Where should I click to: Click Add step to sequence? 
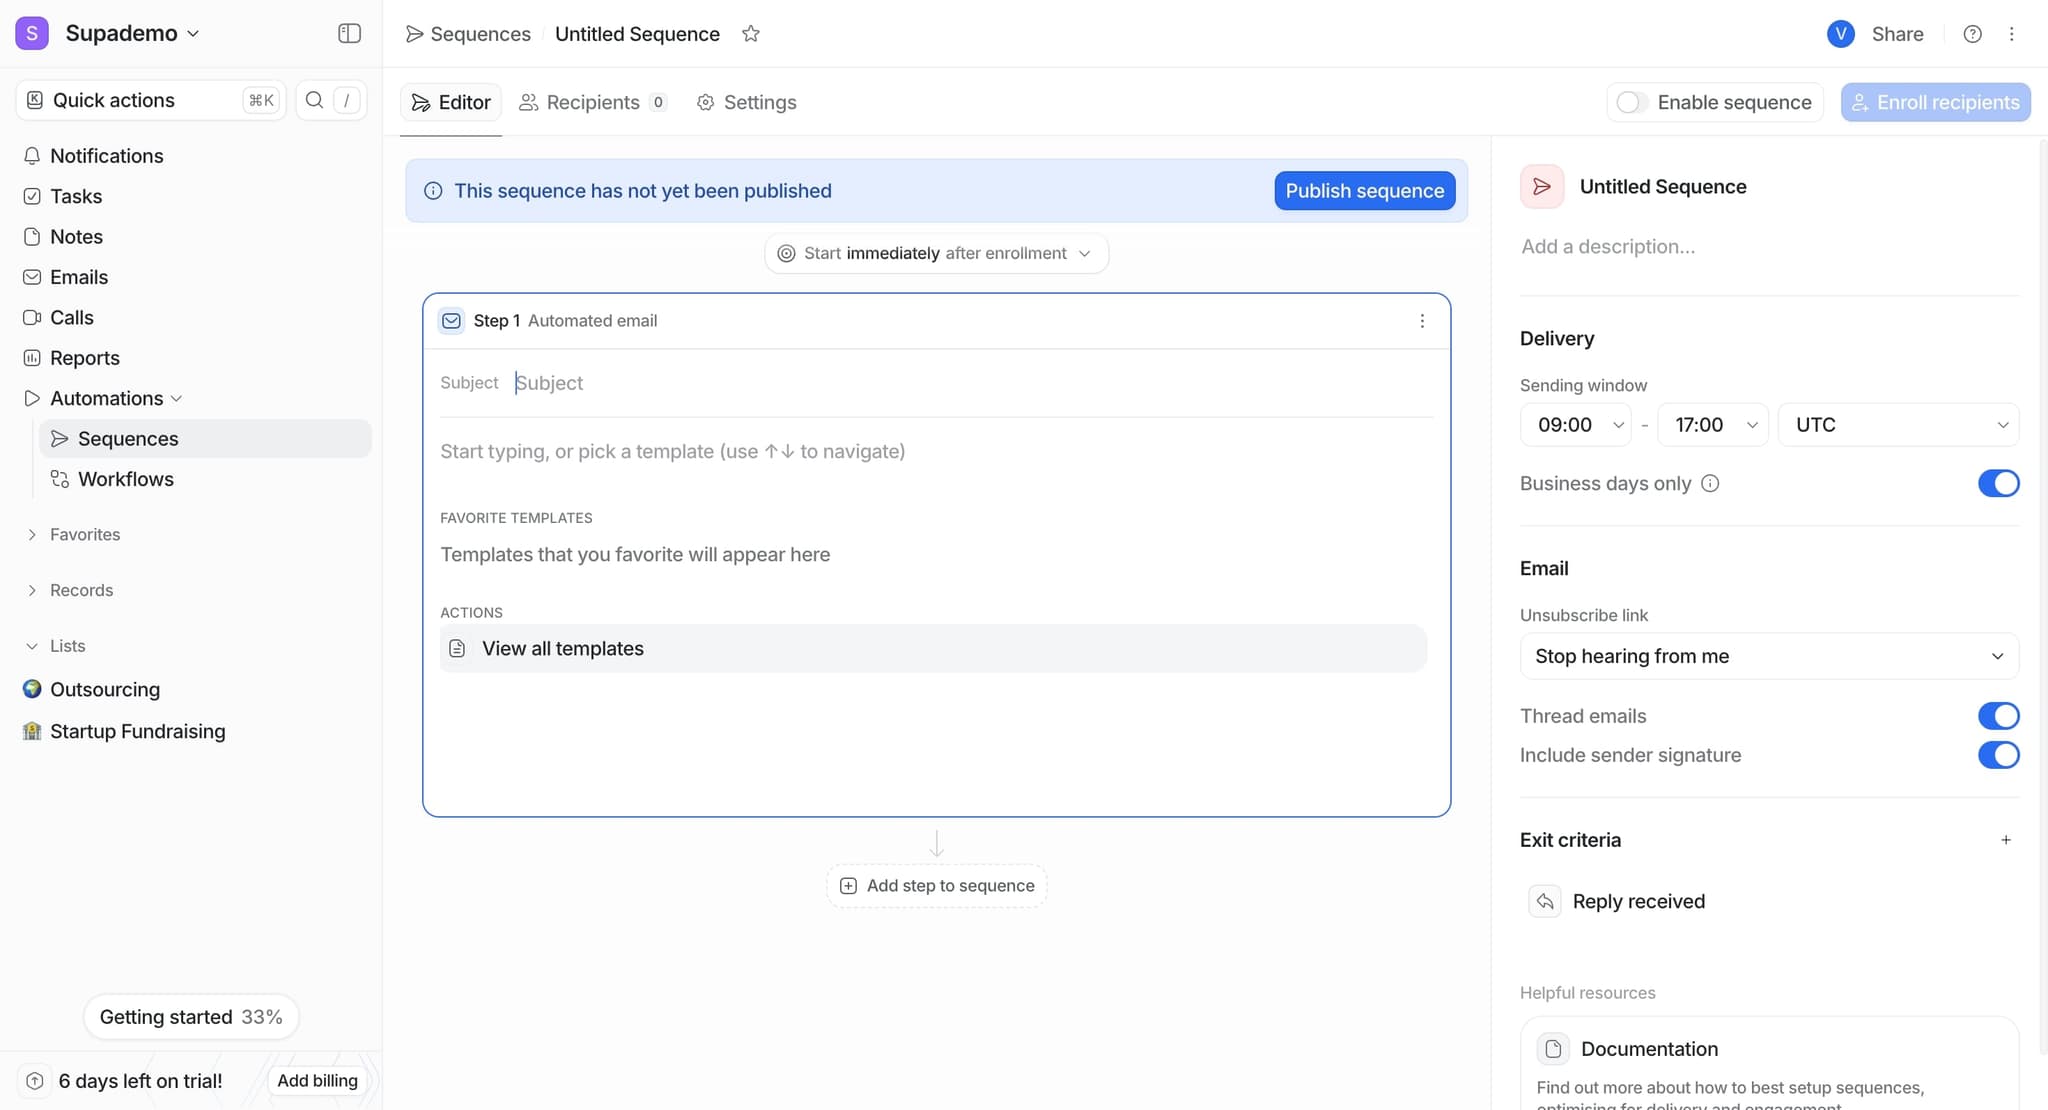tap(937, 886)
